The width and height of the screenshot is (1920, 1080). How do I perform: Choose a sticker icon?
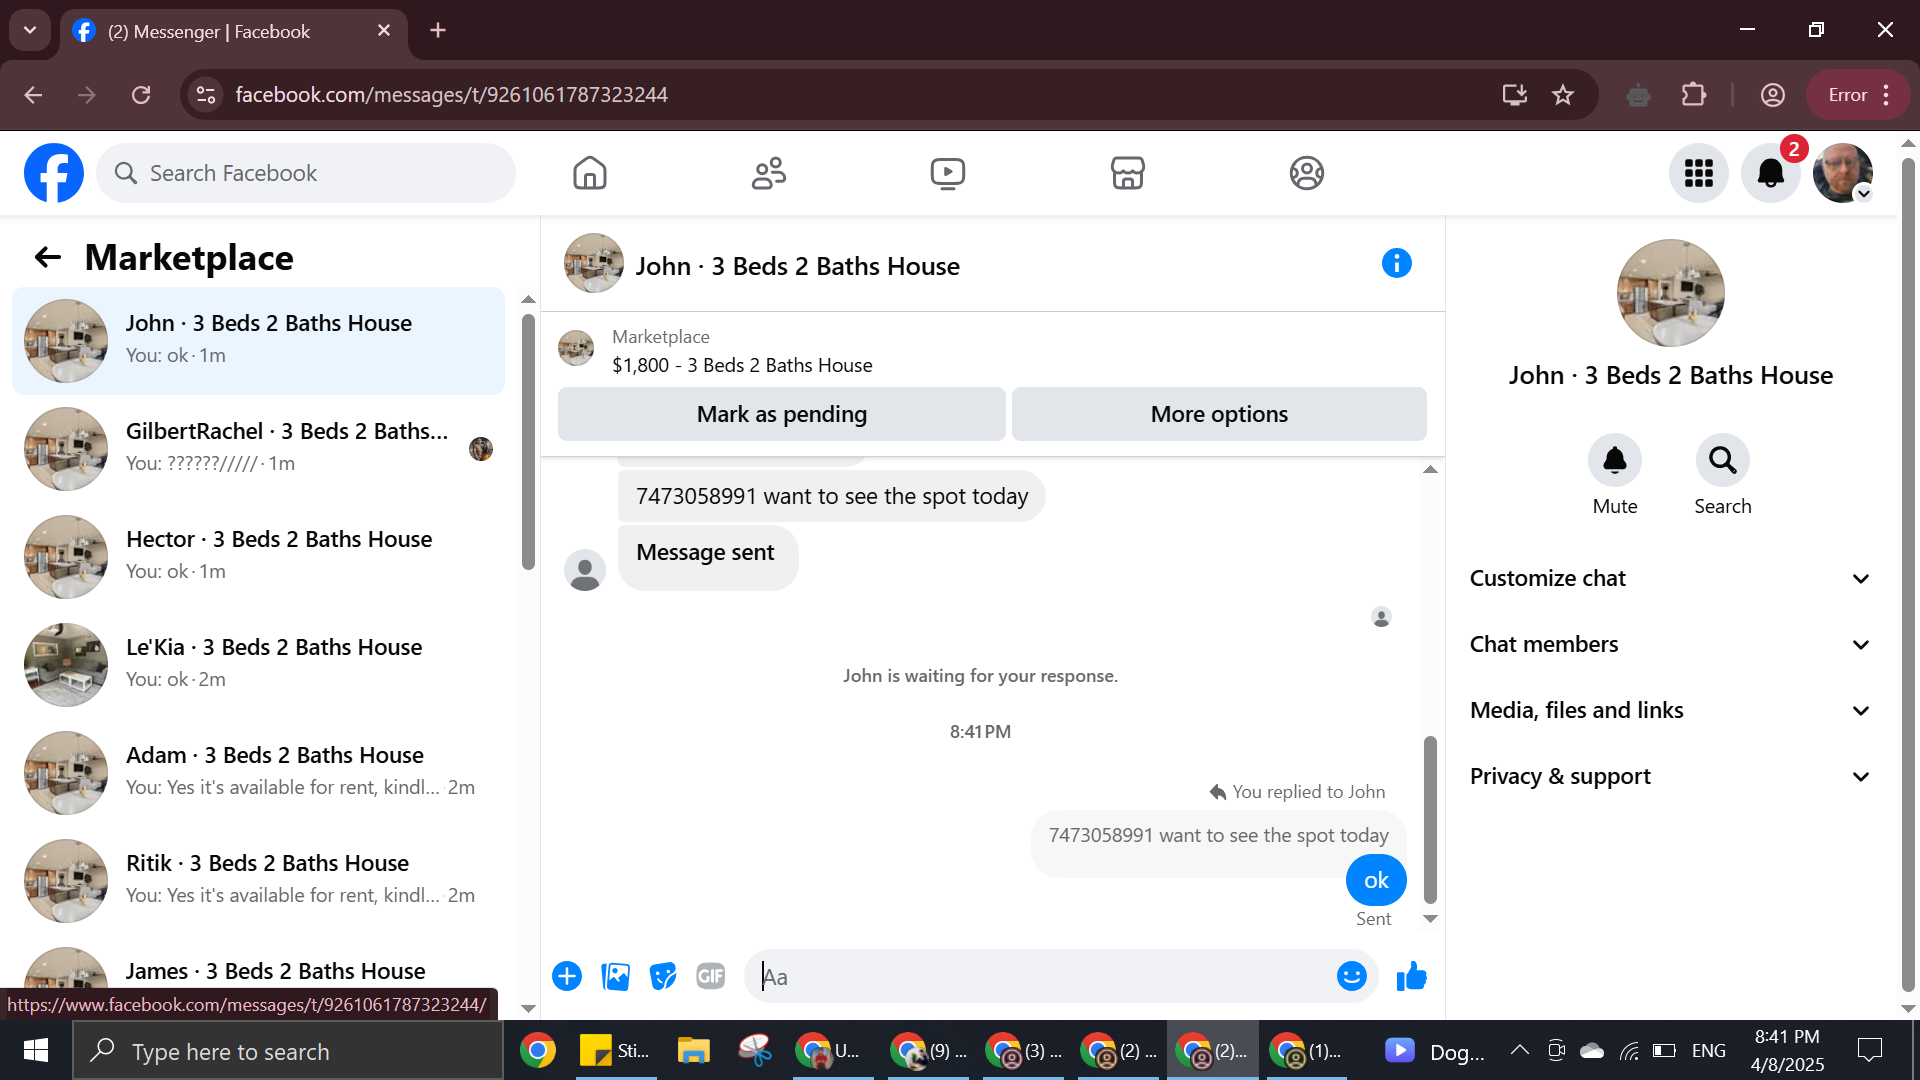coord(662,976)
